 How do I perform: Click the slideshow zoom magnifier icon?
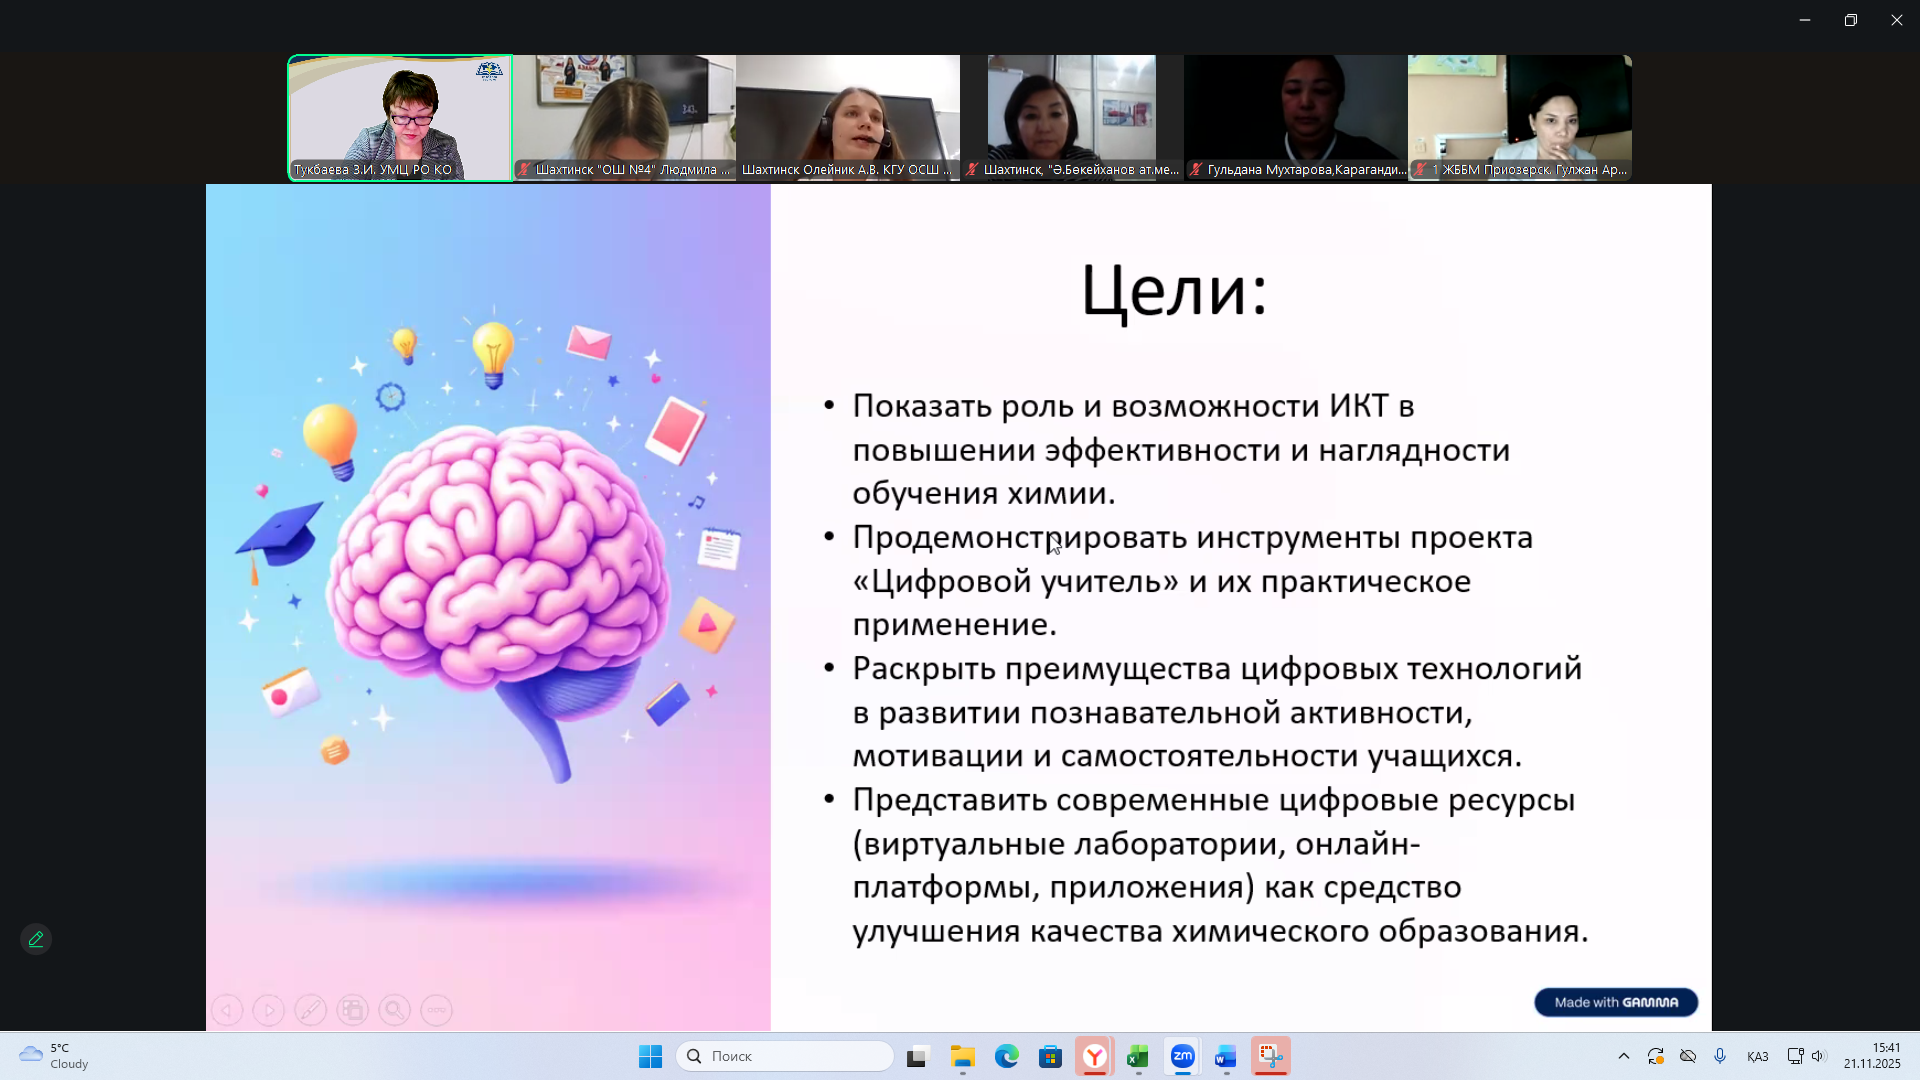click(x=394, y=1010)
